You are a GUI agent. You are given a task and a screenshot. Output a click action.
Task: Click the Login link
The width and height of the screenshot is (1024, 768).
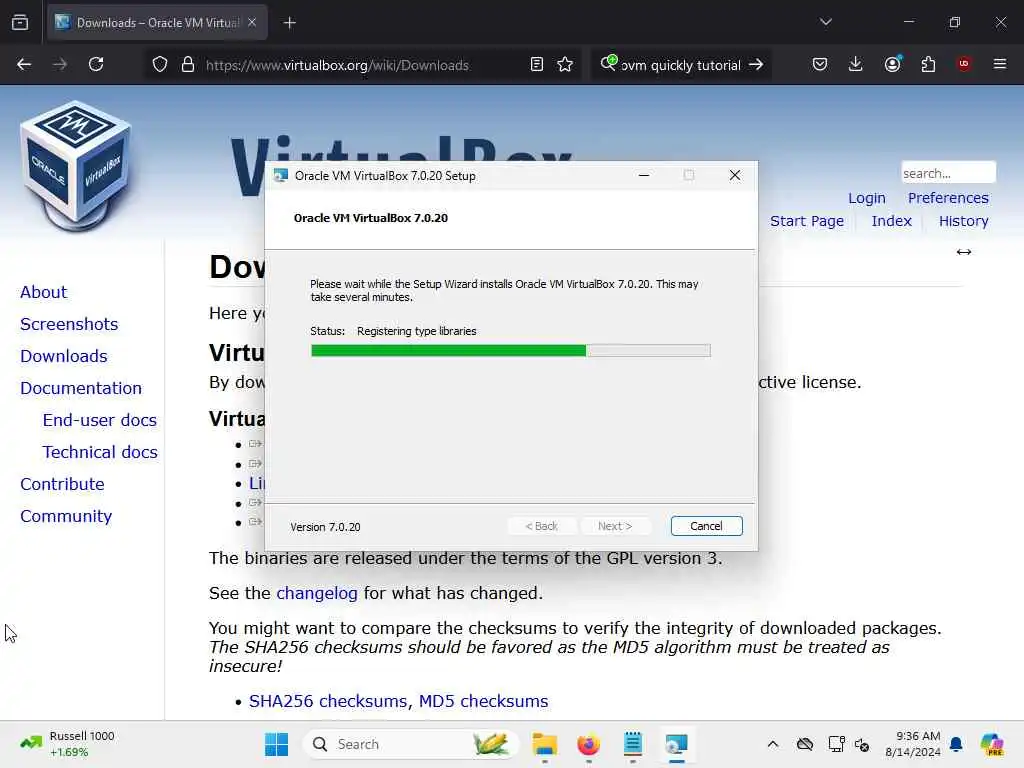click(x=867, y=198)
